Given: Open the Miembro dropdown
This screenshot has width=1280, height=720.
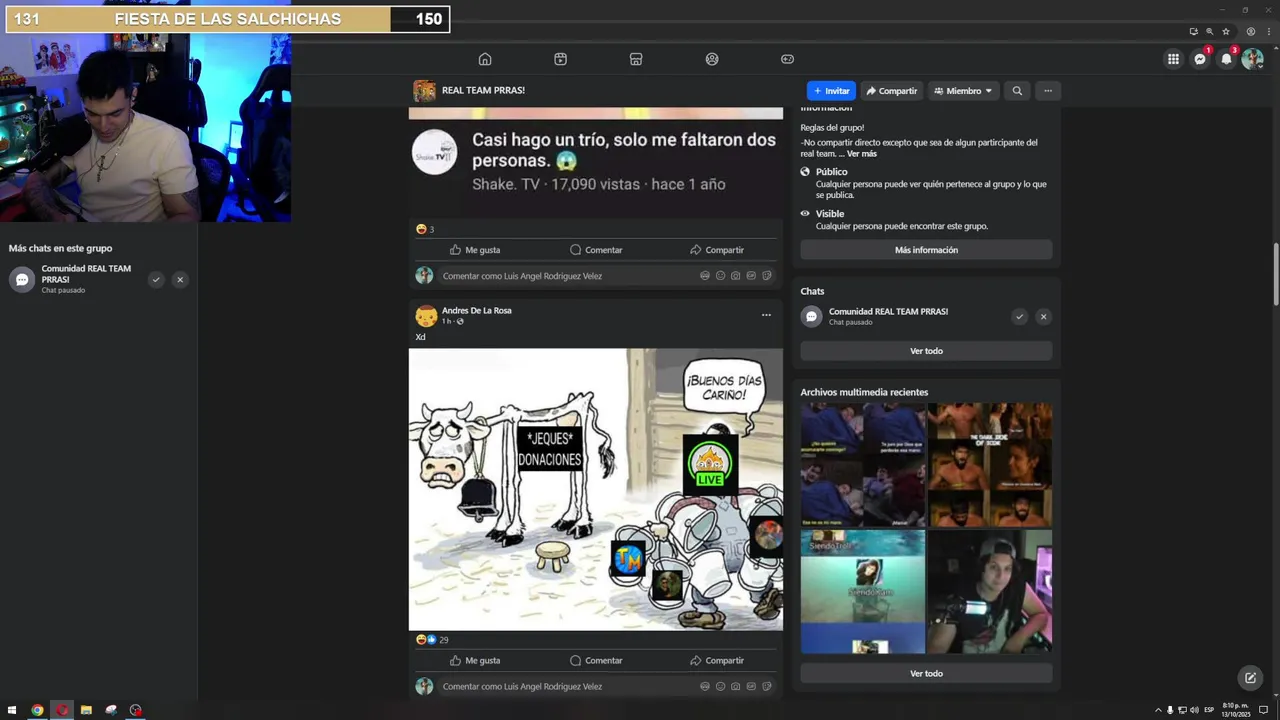Looking at the screenshot, I should pyautogui.click(x=963, y=91).
